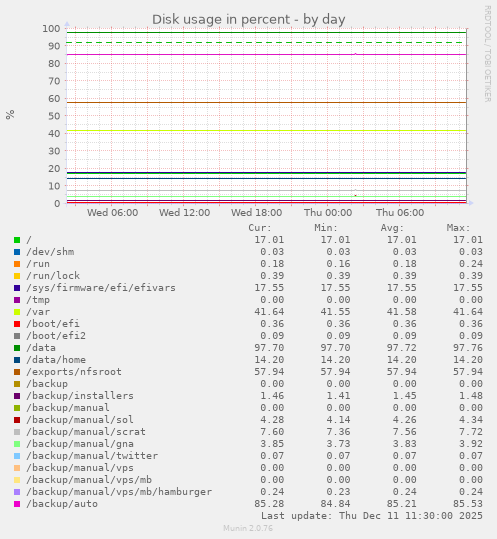Click the /backup/auto max value 85.53
The width and height of the screenshot is (497, 539).
[x=468, y=504]
